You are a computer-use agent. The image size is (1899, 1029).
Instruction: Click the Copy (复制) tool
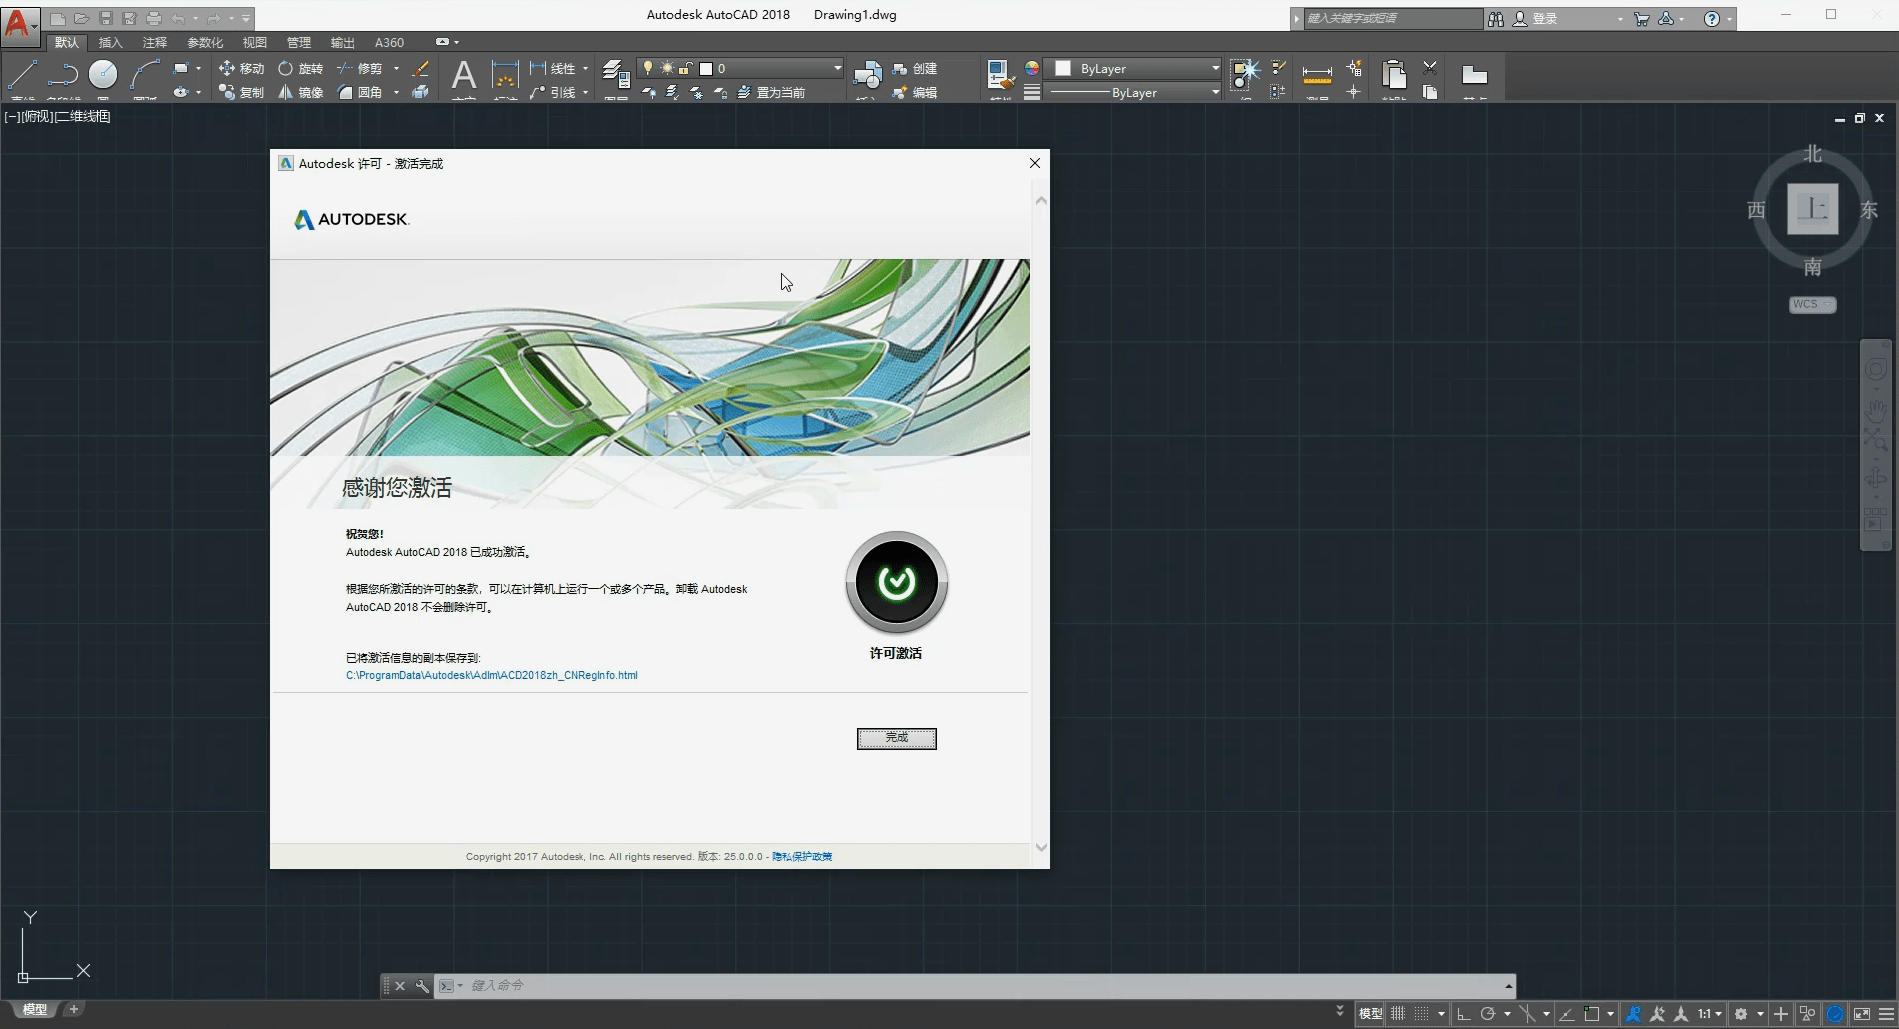(x=241, y=92)
